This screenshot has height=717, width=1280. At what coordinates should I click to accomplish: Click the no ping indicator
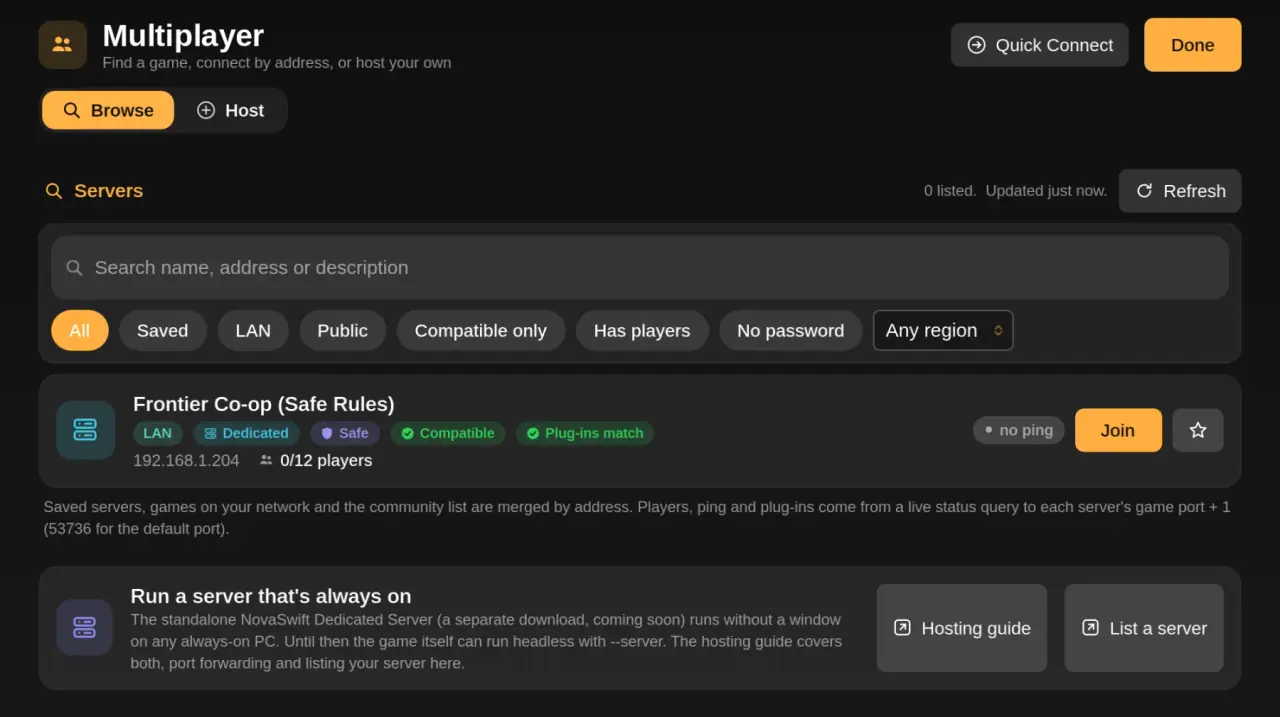[x=1019, y=430]
